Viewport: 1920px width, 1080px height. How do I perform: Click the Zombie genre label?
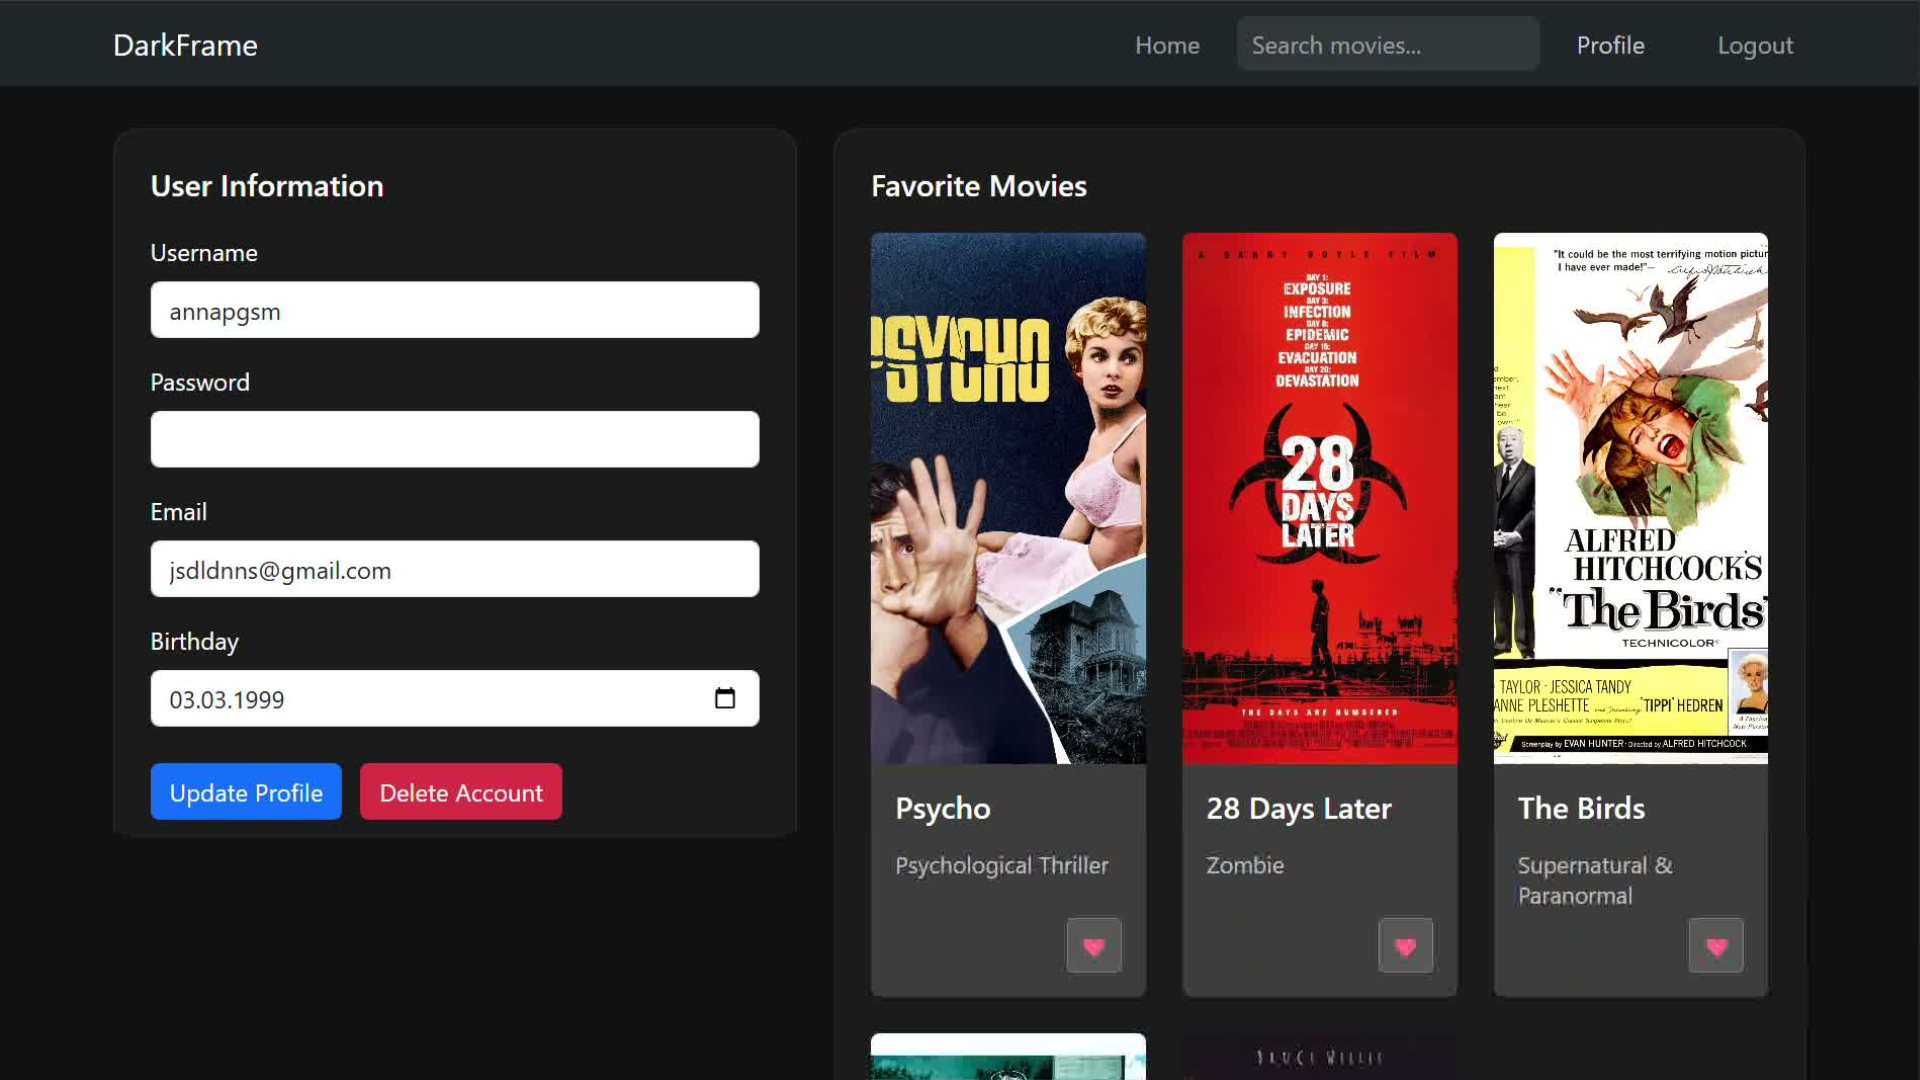click(x=1245, y=865)
